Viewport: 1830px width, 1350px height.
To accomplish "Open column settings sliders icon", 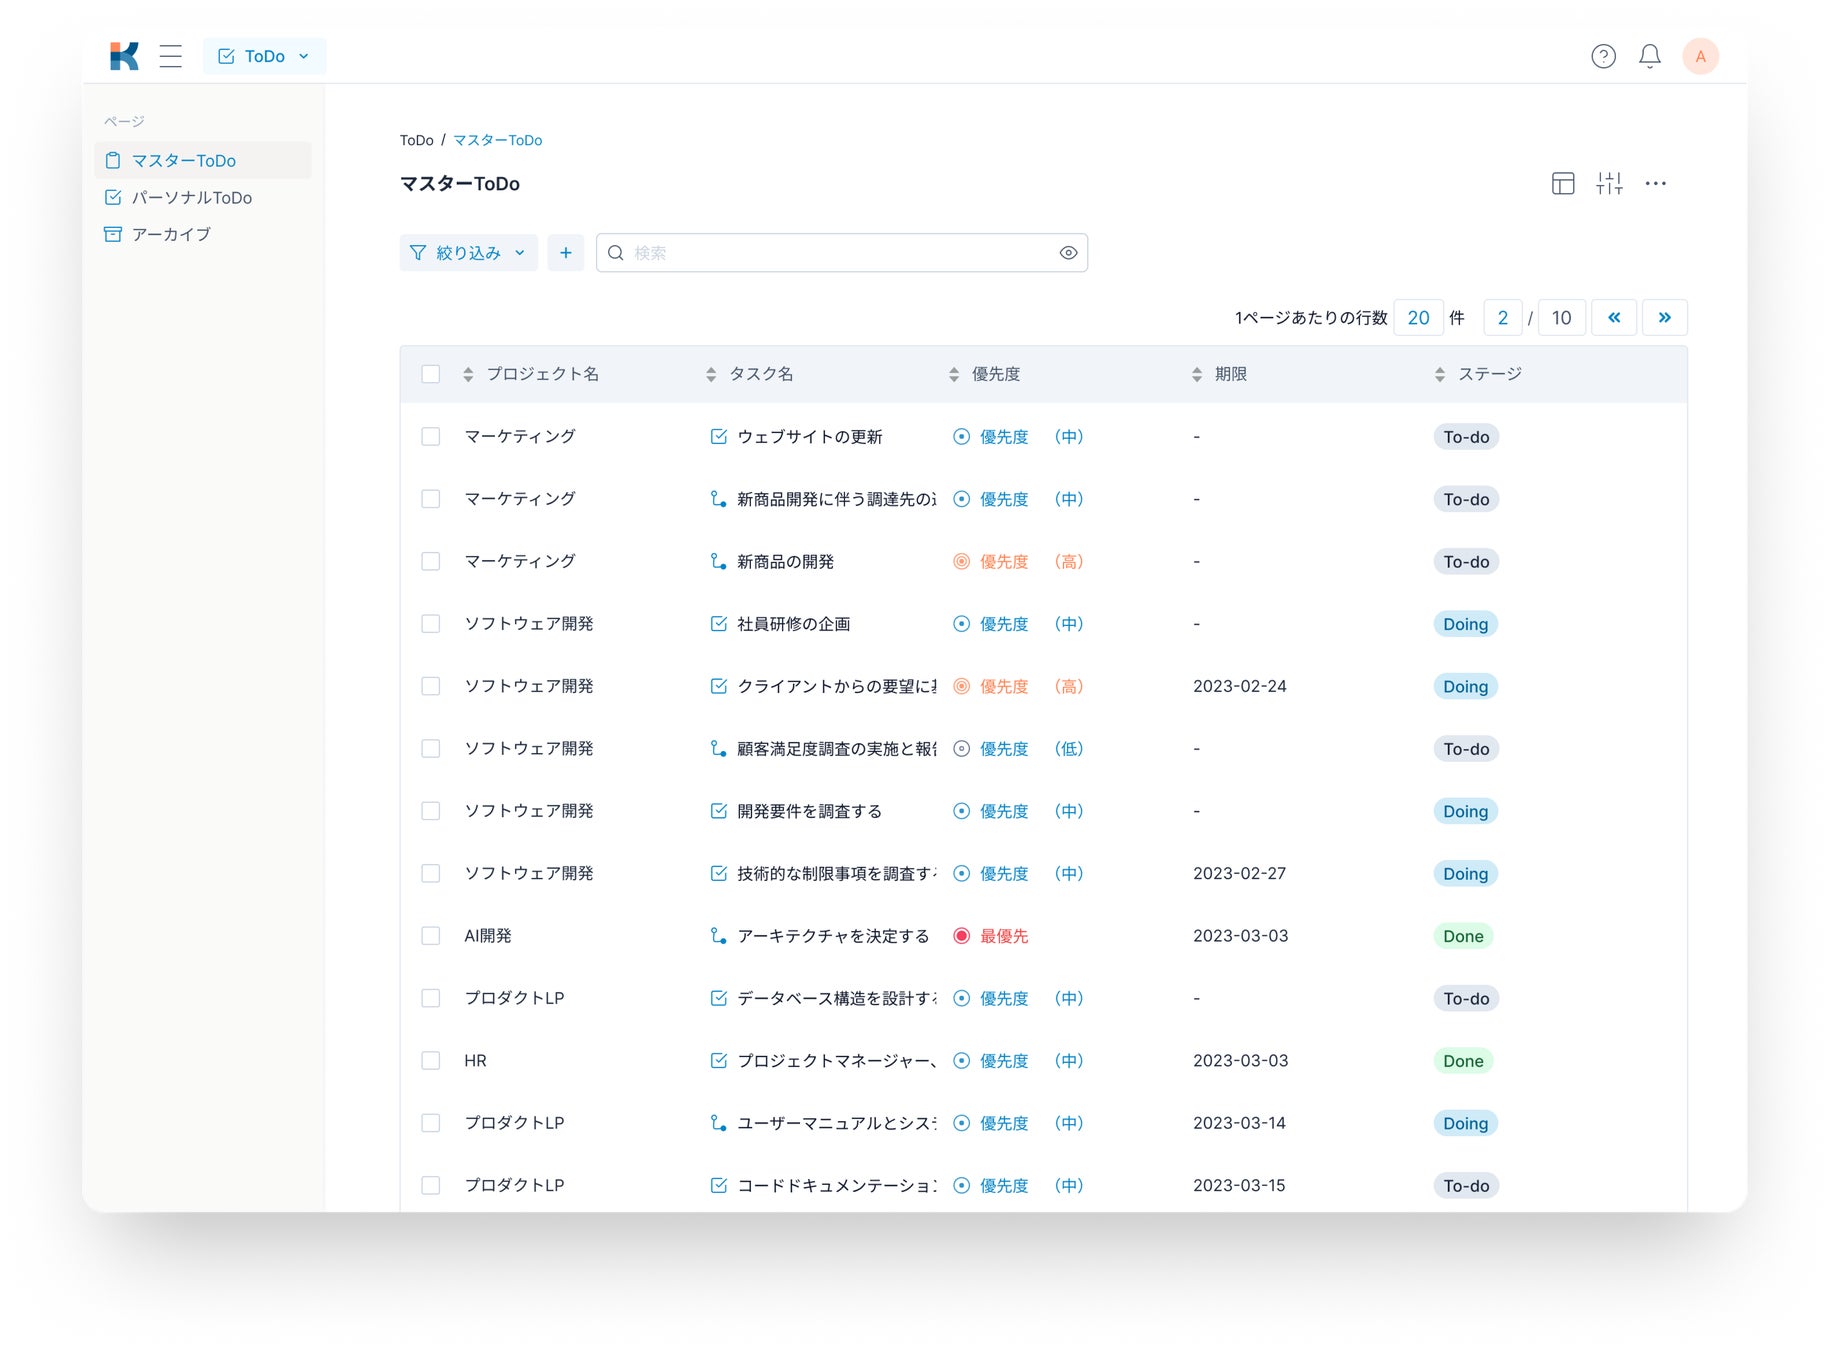I will pos(1609,183).
